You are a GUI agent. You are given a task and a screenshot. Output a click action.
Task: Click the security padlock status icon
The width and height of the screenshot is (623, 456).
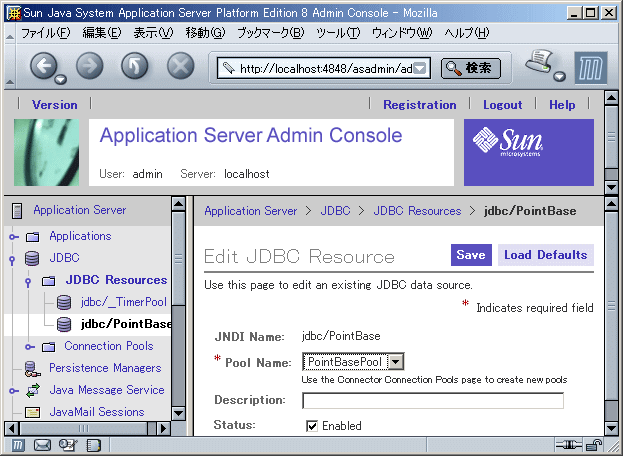(x=594, y=445)
